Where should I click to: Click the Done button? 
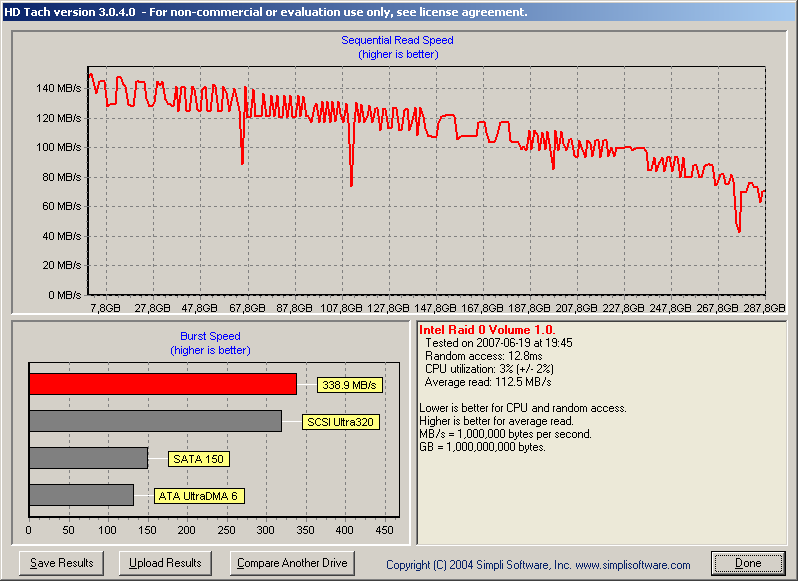pos(748,563)
